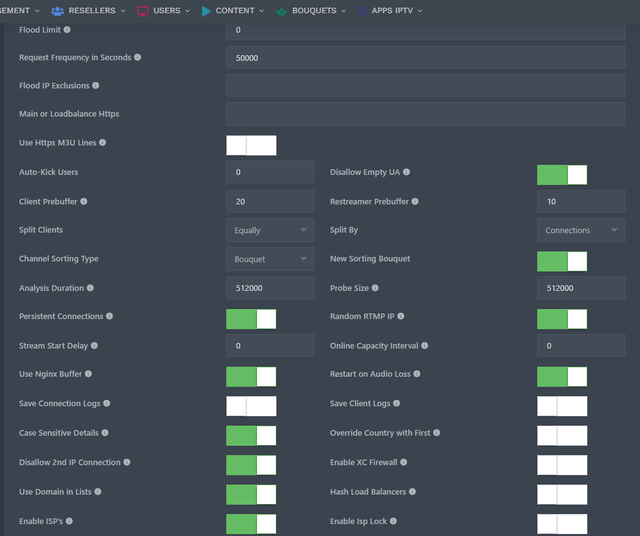This screenshot has height=536, width=640.
Task: Show info for Enable Isp Lock
Action: click(393, 521)
